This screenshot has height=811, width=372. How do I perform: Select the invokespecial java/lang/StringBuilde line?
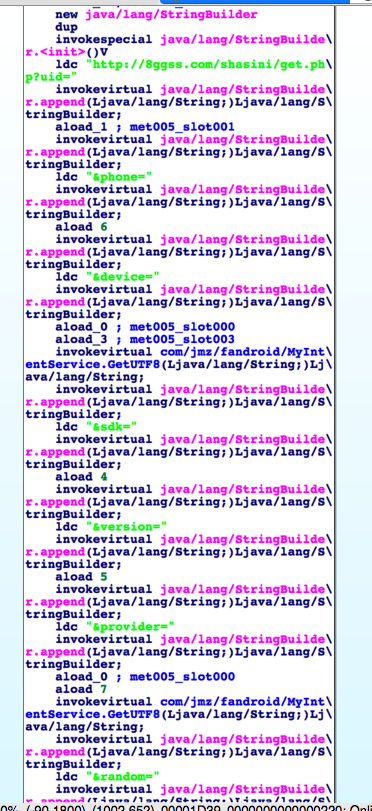tap(194, 39)
